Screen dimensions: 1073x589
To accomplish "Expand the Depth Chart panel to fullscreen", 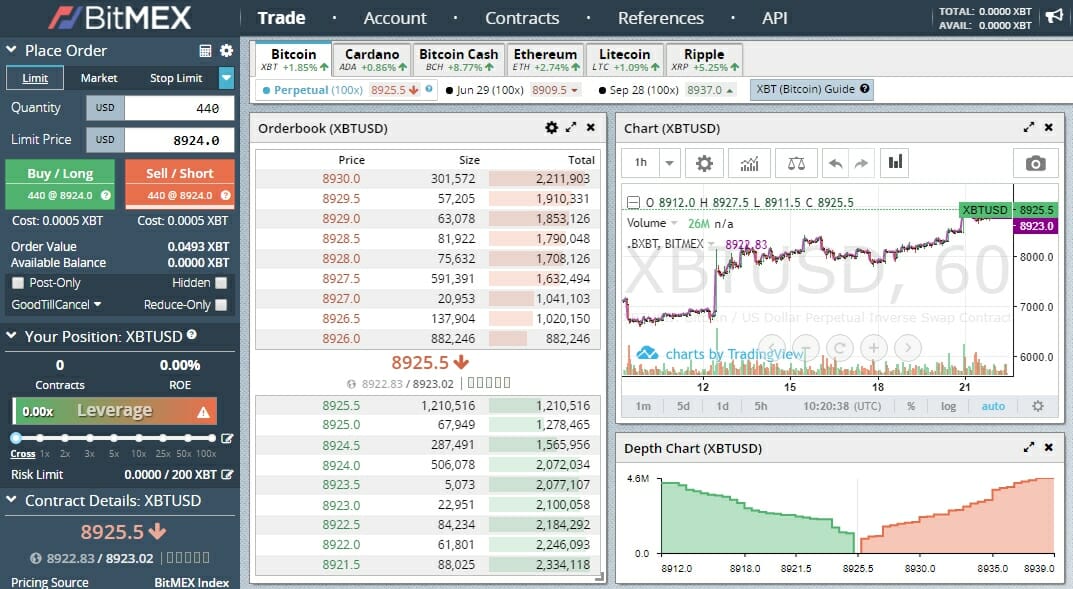I will [x=1029, y=447].
